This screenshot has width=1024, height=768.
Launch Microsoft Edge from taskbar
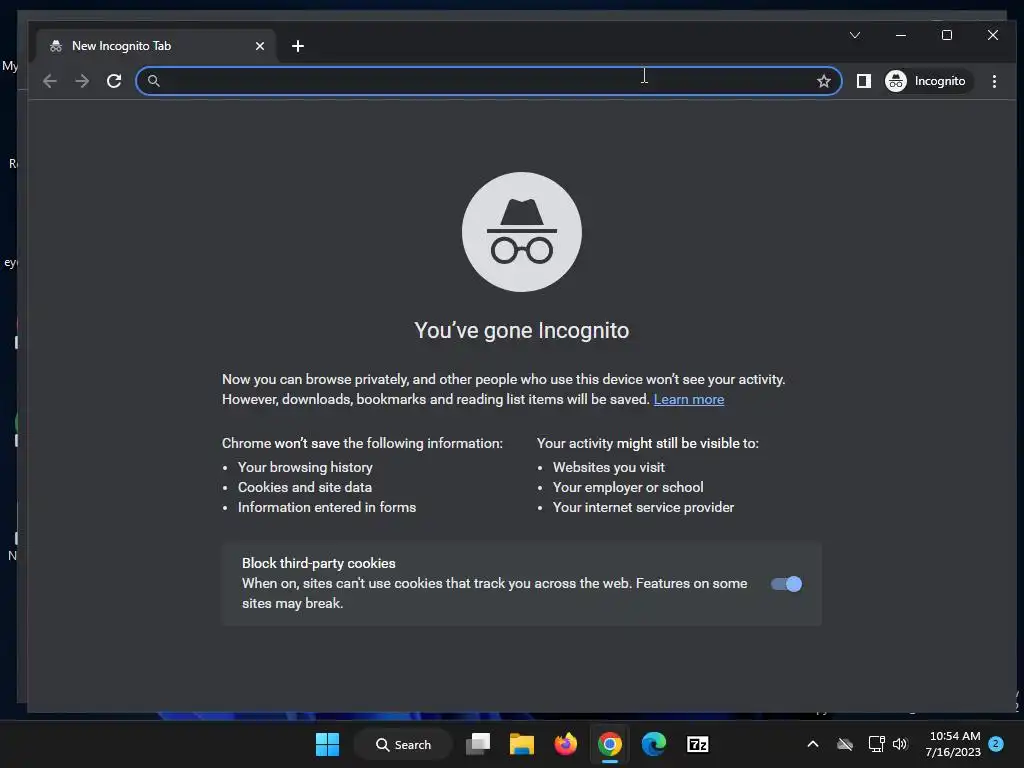tap(654, 744)
